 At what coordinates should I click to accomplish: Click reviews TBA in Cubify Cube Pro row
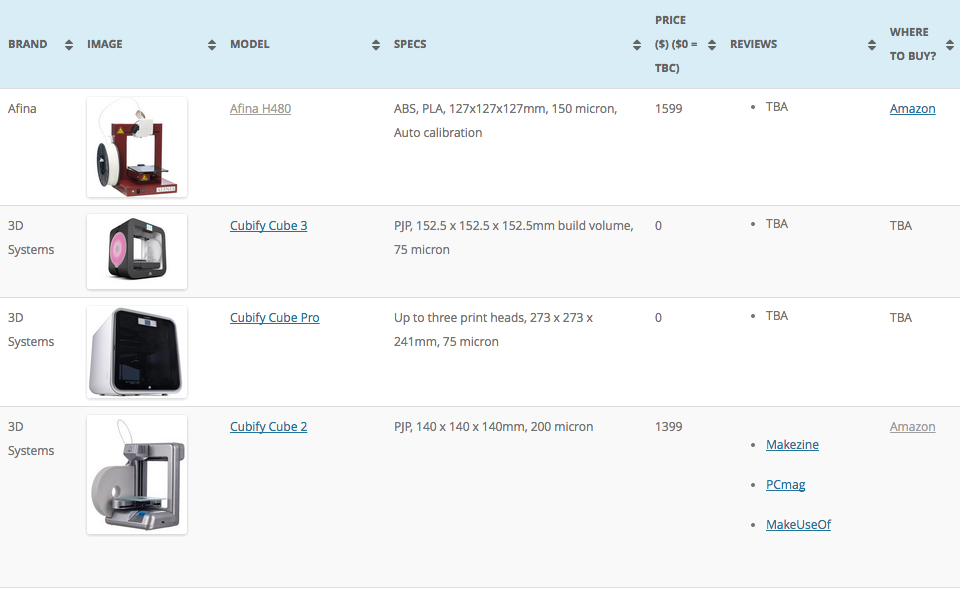coord(777,316)
